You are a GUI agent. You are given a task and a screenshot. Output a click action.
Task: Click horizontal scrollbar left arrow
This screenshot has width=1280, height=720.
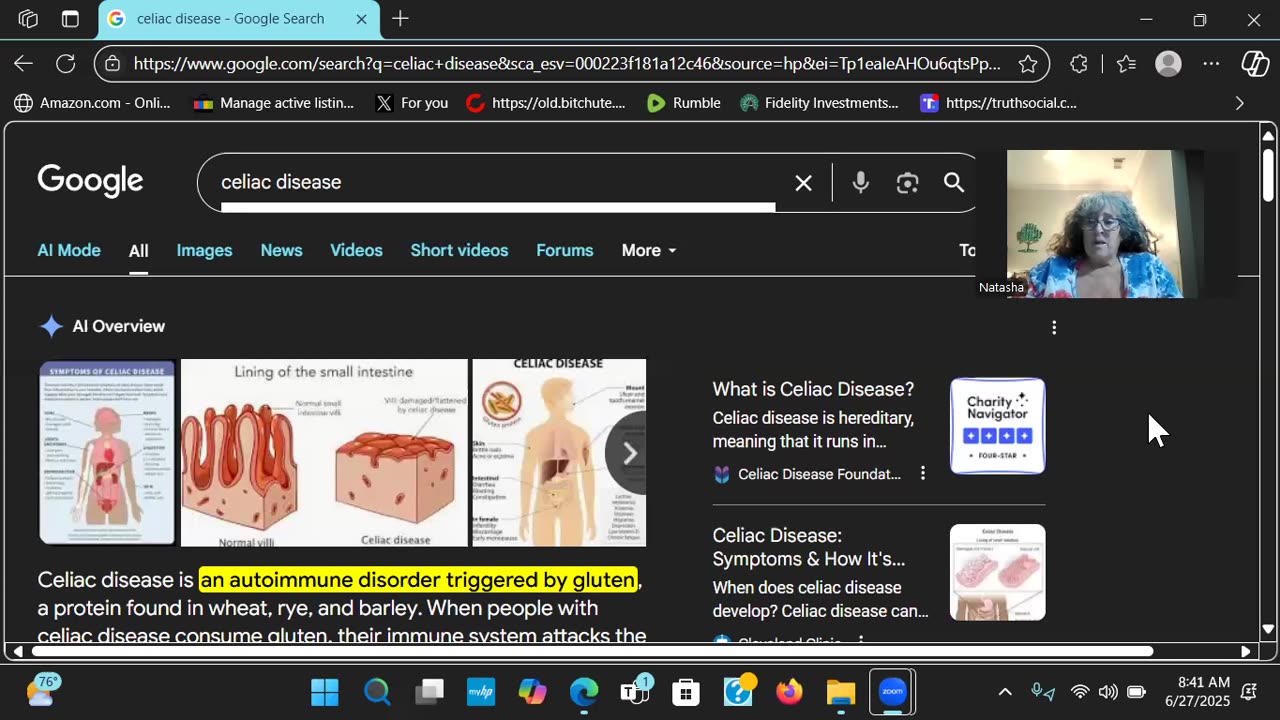point(17,651)
